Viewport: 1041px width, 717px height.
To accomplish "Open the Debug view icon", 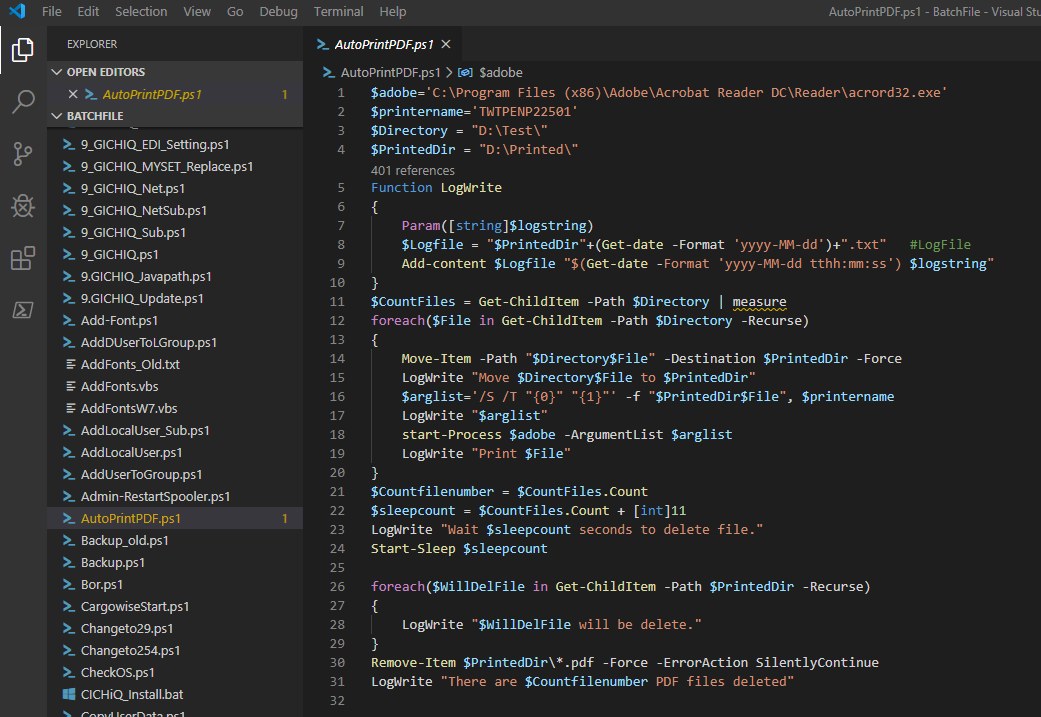I will click(x=23, y=206).
